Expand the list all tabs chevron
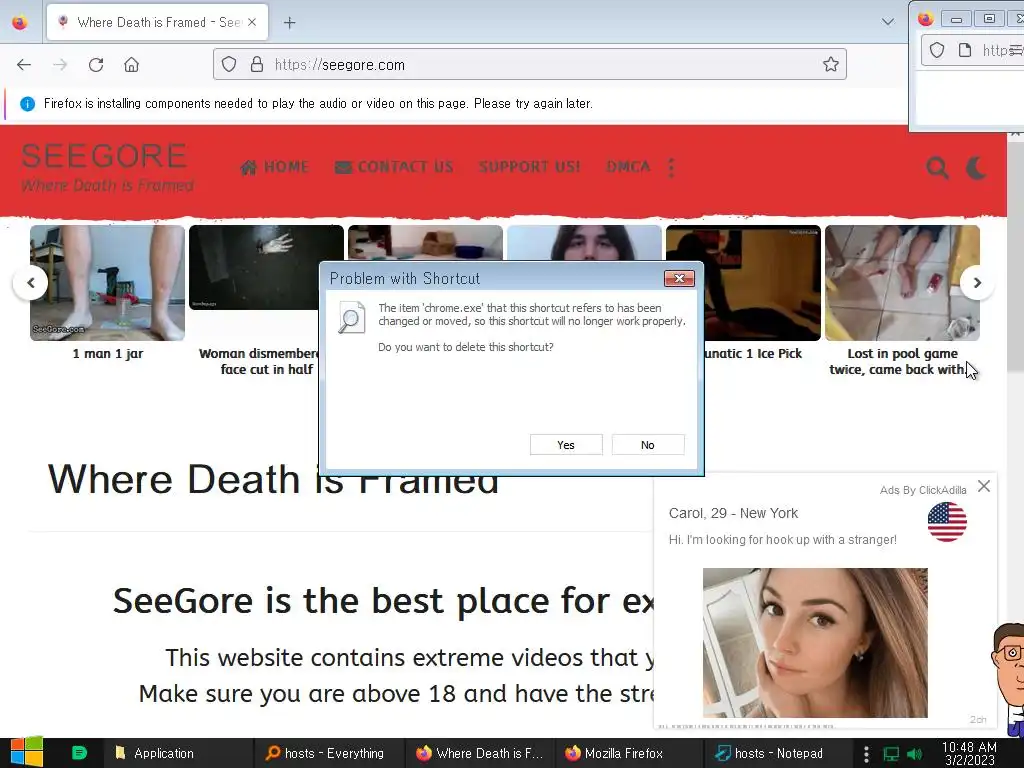The width and height of the screenshot is (1024, 768). (x=888, y=22)
